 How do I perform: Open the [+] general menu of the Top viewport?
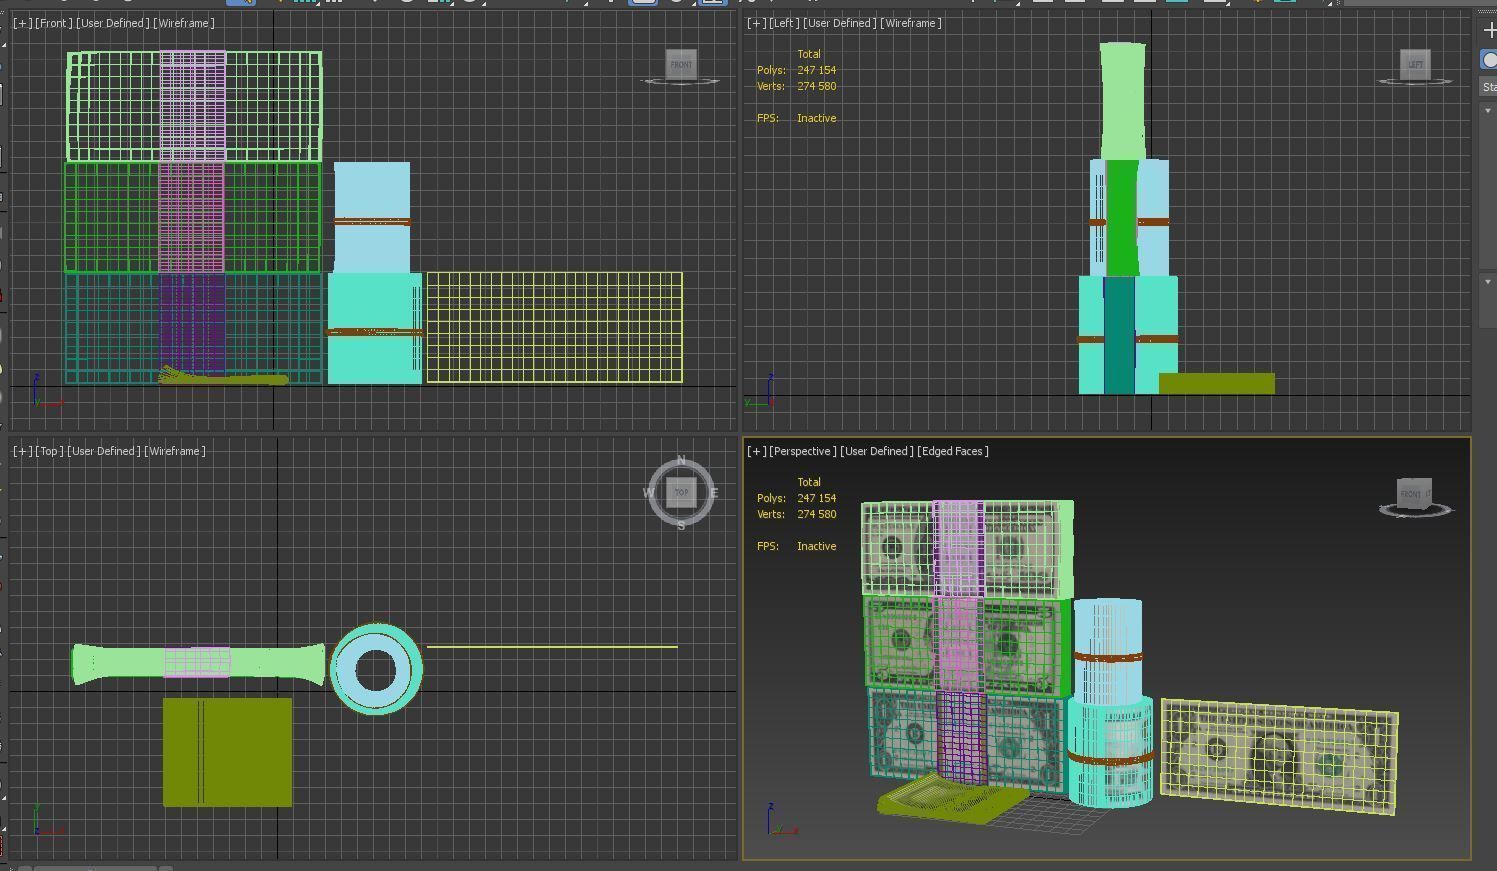click(22, 451)
